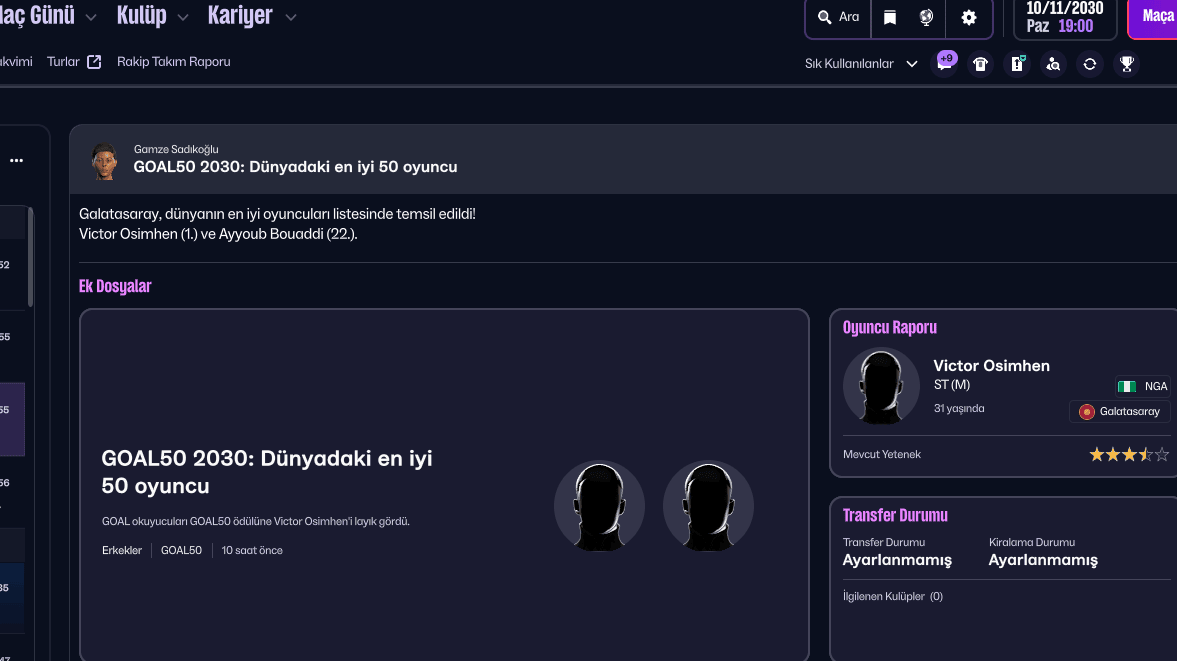Click the globe world icon
Screen dimensions: 1177x661
pyautogui.click(x=926, y=18)
